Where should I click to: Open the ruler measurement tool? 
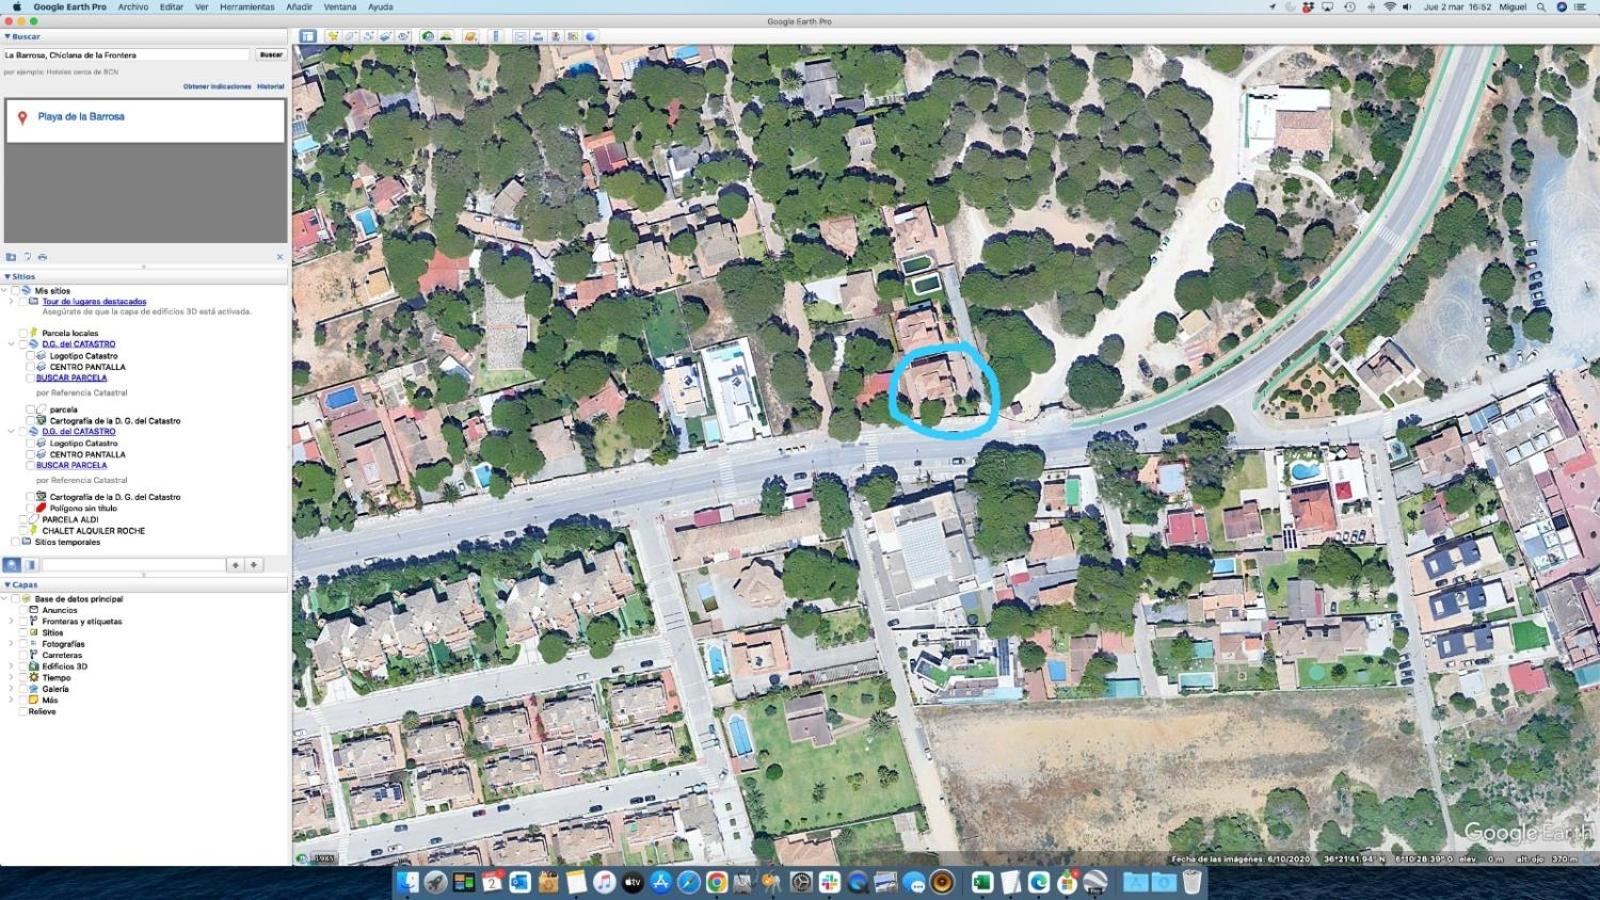(x=495, y=36)
